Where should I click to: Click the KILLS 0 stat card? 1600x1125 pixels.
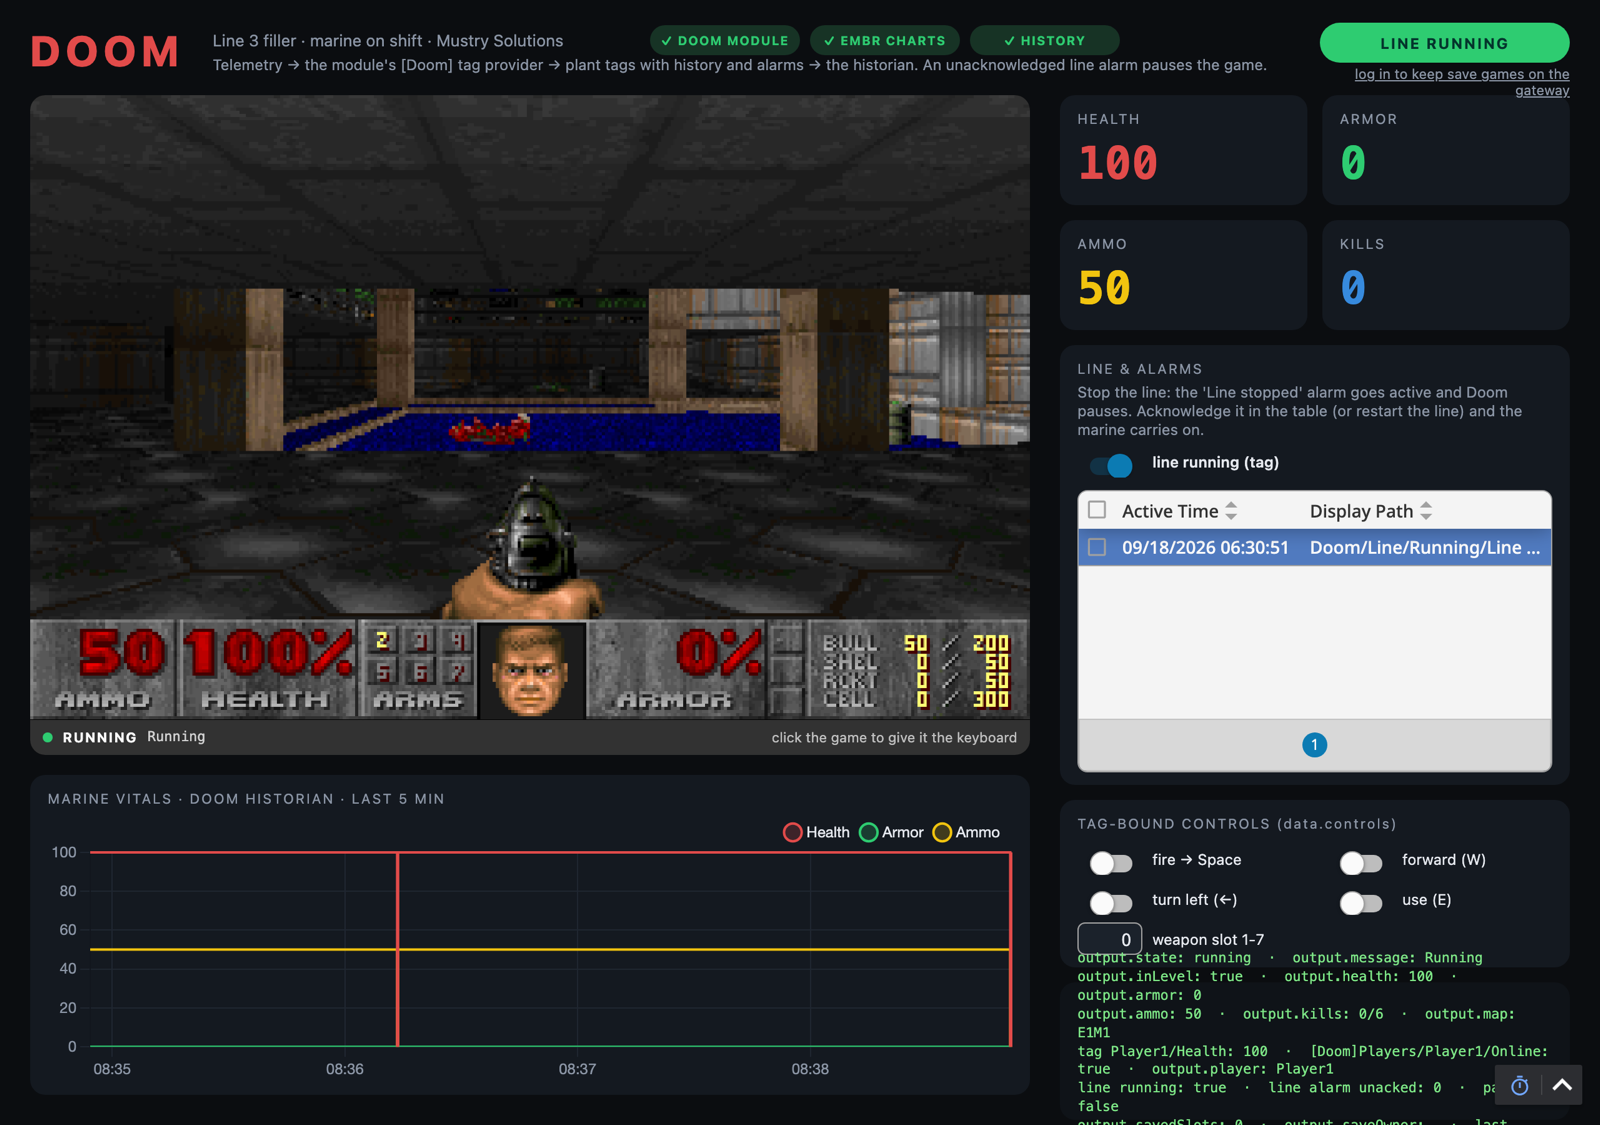pos(1445,275)
